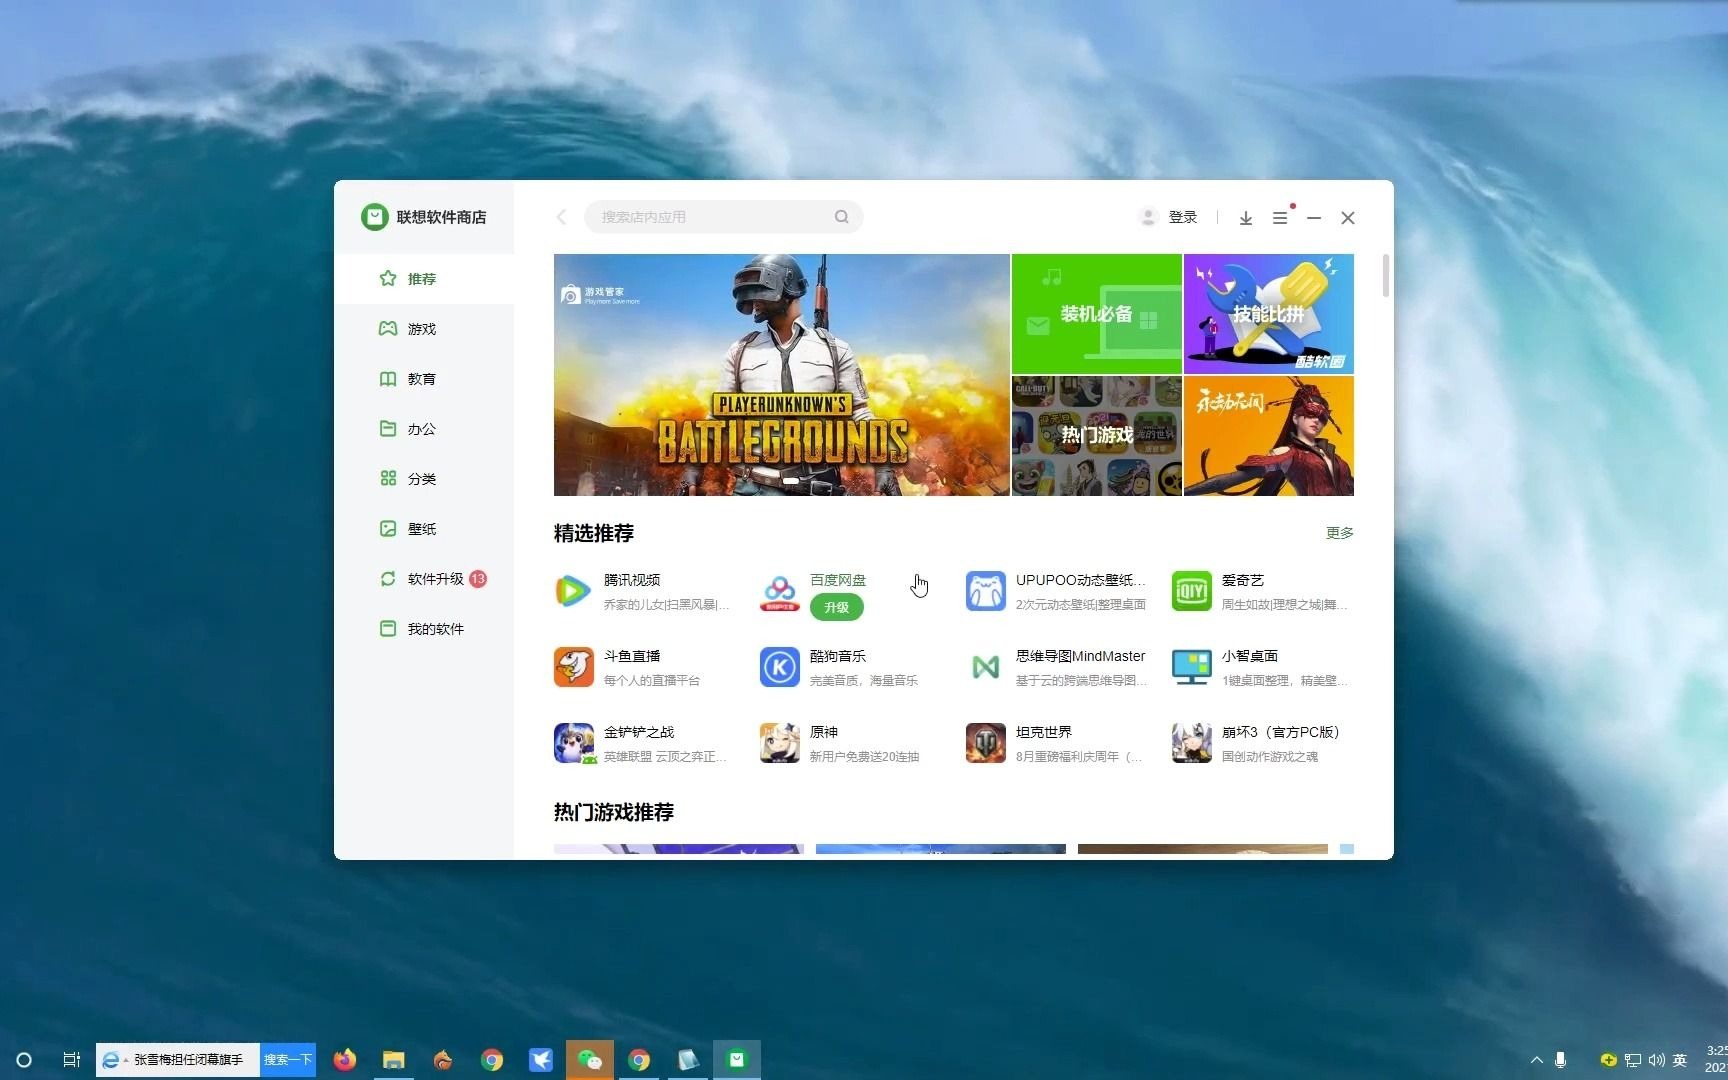Click the 酷狗音乐 app icon
The width and height of the screenshot is (1728, 1080).
tap(779, 667)
